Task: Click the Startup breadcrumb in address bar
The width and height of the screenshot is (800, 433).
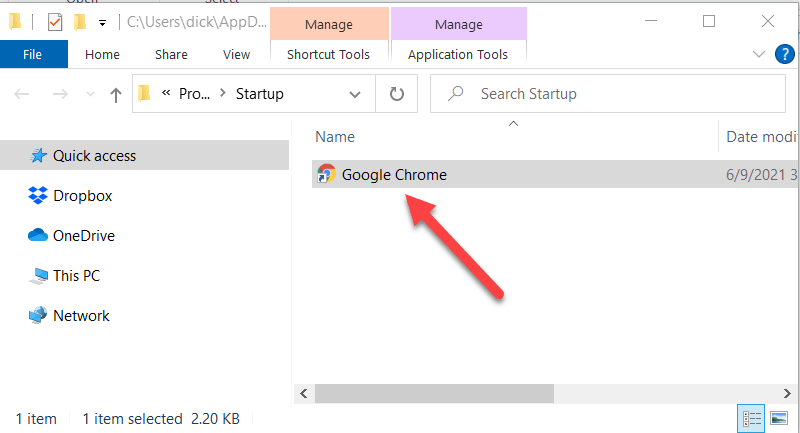Action: [x=259, y=94]
